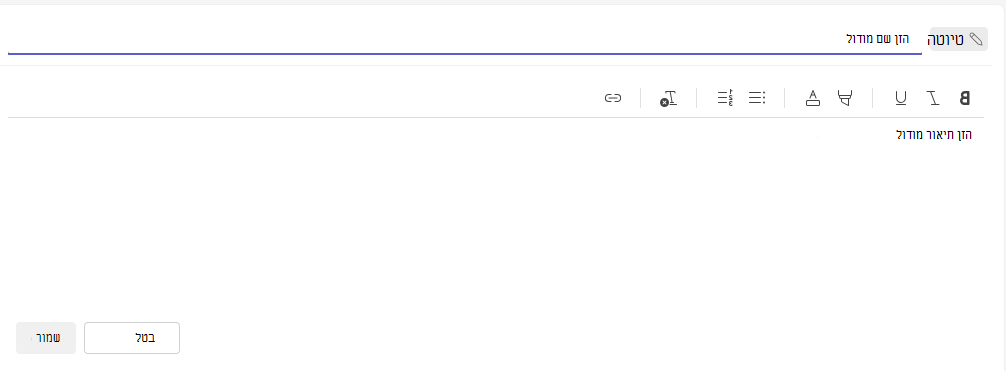Click the blank toolbar space beside the link icon
This screenshot has height=371, width=1006.
click(302, 98)
